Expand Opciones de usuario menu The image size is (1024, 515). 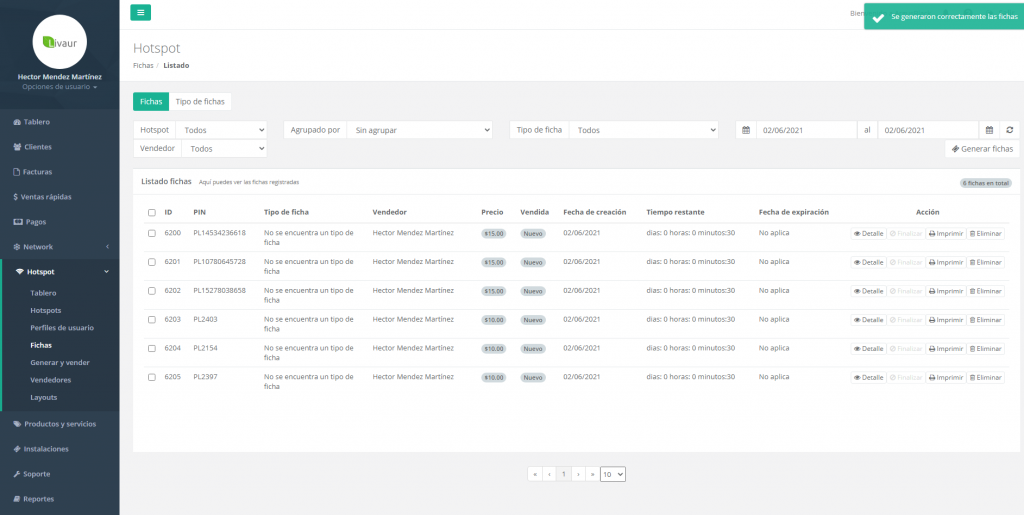pyautogui.click(x=59, y=87)
